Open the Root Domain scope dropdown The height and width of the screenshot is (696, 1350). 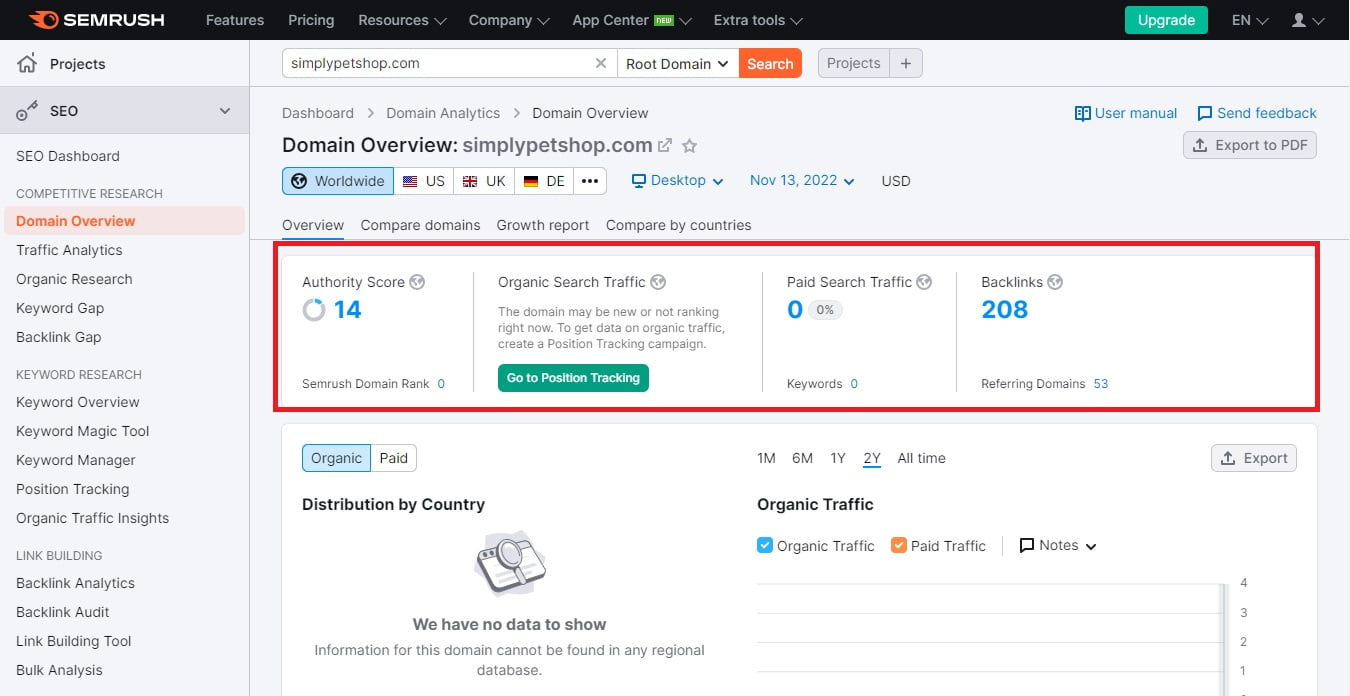[678, 63]
